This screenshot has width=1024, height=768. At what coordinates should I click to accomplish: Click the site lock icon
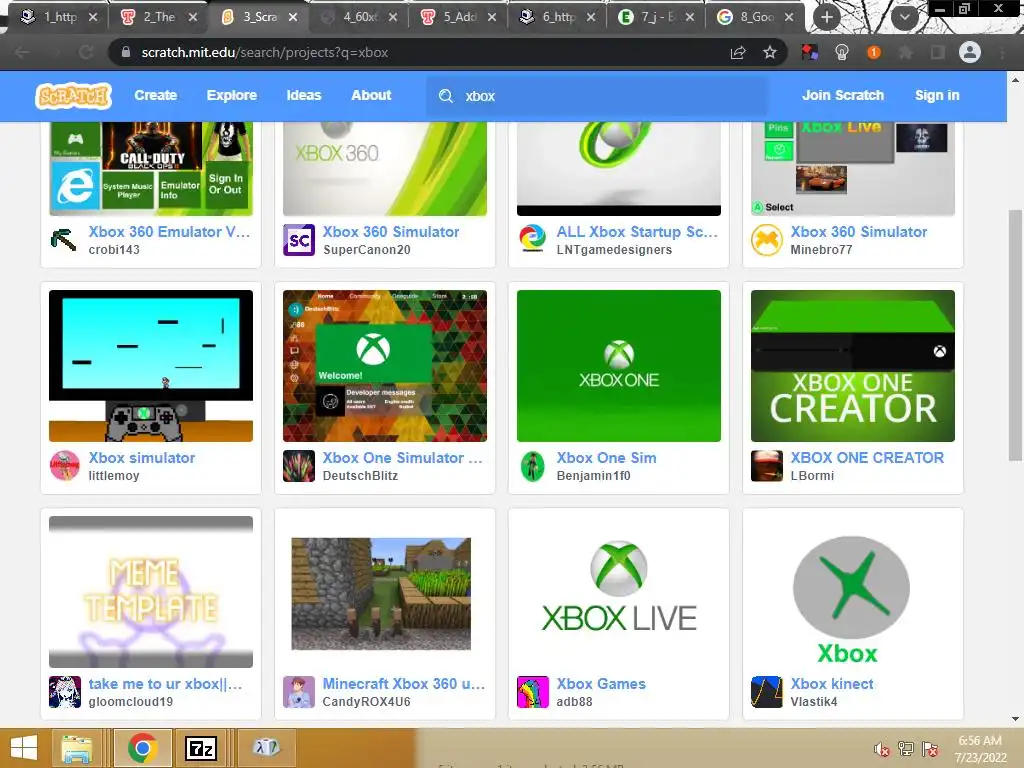point(126,52)
